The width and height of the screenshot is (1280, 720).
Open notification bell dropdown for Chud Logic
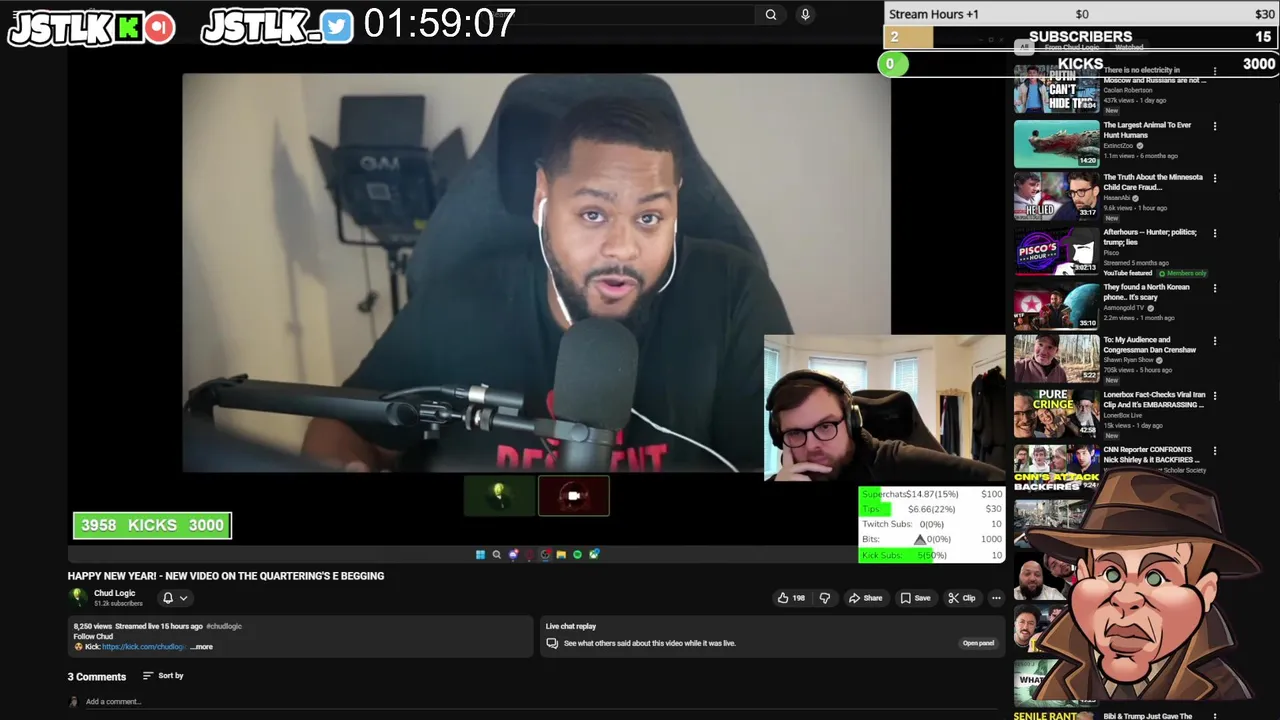click(175, 598)
